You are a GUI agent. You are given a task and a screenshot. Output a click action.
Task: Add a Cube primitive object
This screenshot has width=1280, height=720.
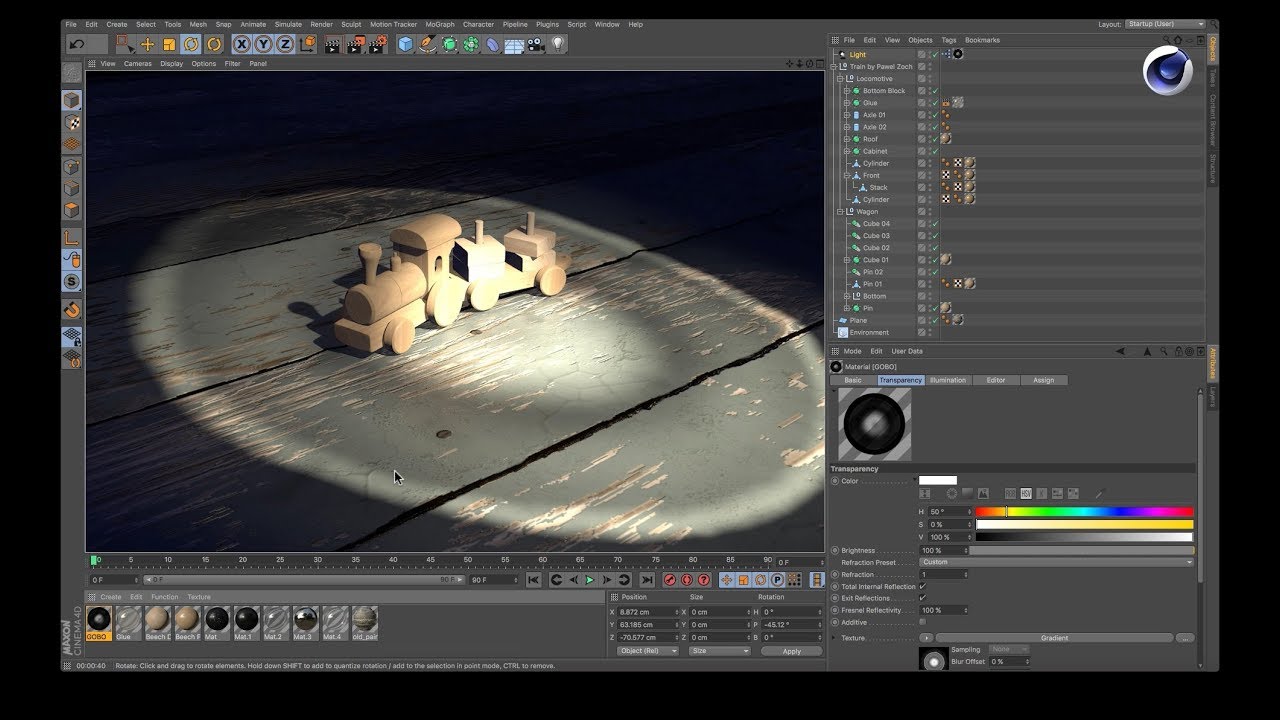405,44
